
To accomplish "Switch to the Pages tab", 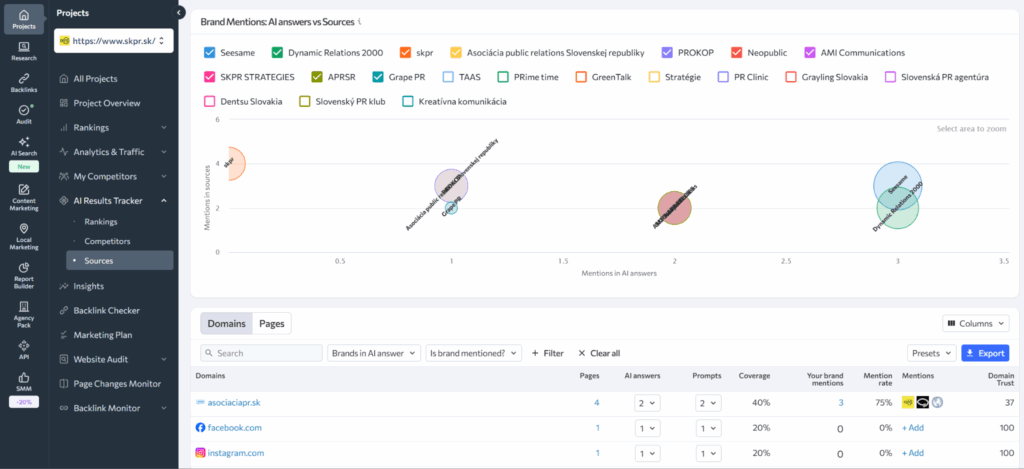I will click(x=272, y=323).
